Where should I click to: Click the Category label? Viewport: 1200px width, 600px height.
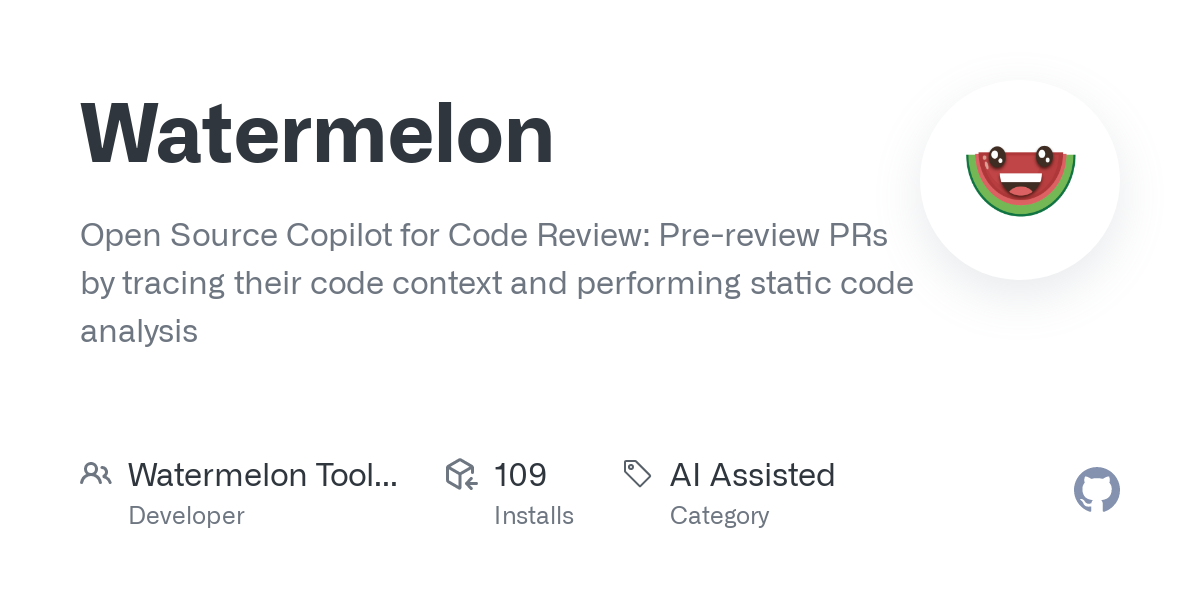point(719,516)
